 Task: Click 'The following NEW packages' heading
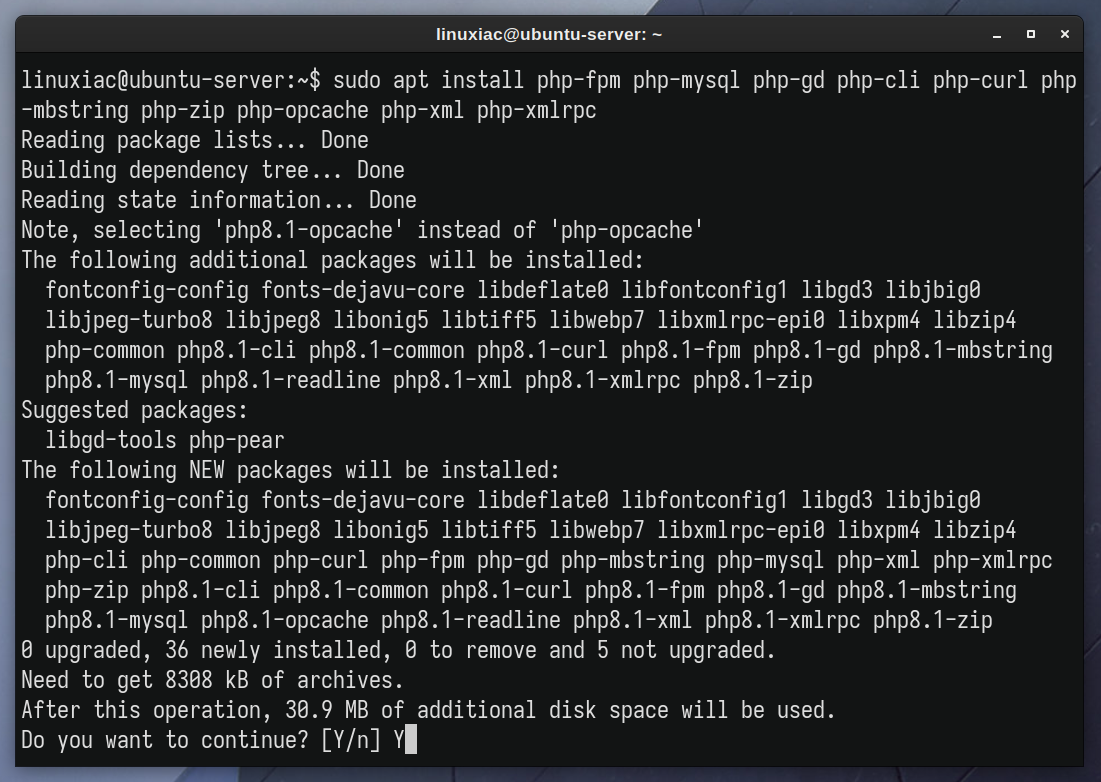click(290, 470)
